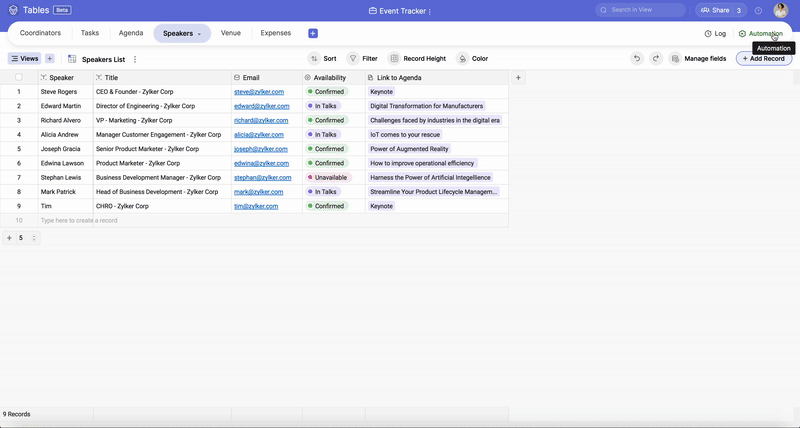Click the Speaker column header
This screenshot has height=428, width=800.
click(66, 78)
